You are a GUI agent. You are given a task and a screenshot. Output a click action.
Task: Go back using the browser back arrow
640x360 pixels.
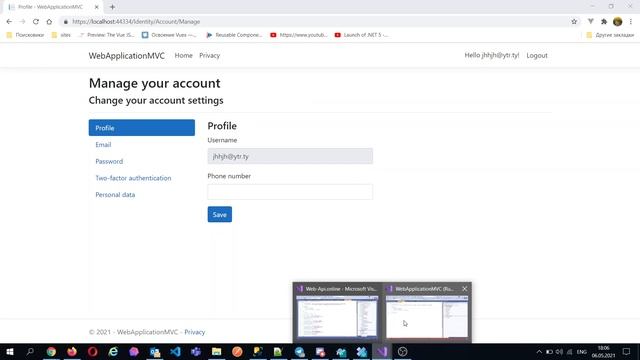coord(9,22)
